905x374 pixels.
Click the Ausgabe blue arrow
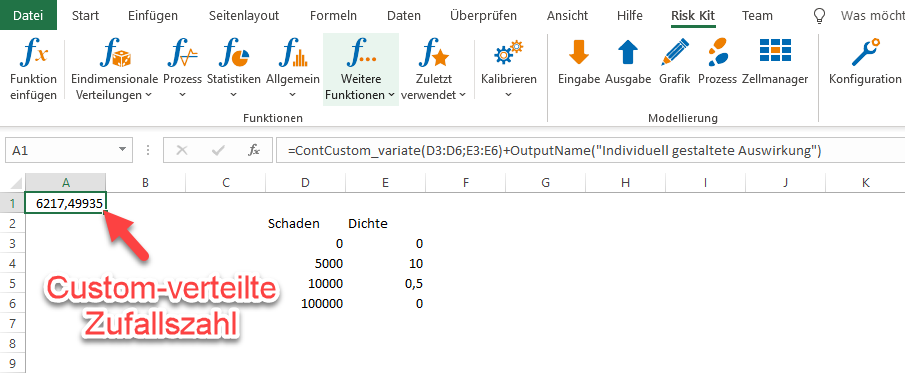coord(628,52)
